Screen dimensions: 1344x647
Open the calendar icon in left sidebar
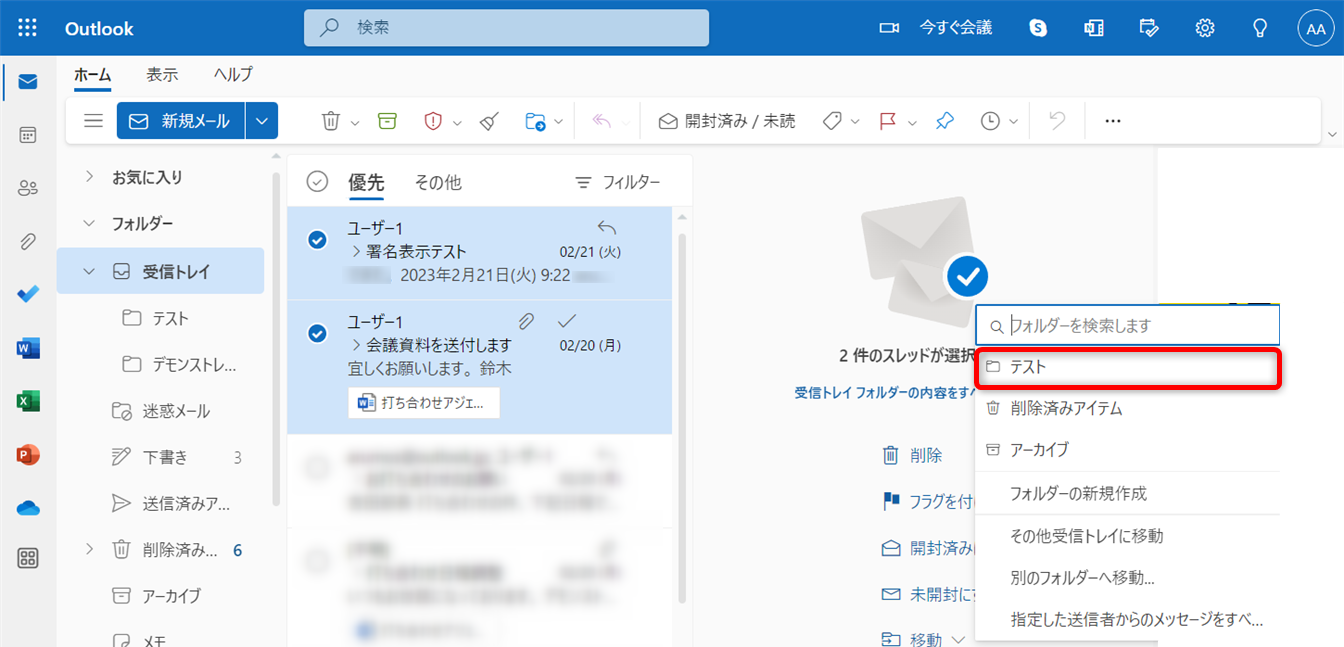(28, 135)
